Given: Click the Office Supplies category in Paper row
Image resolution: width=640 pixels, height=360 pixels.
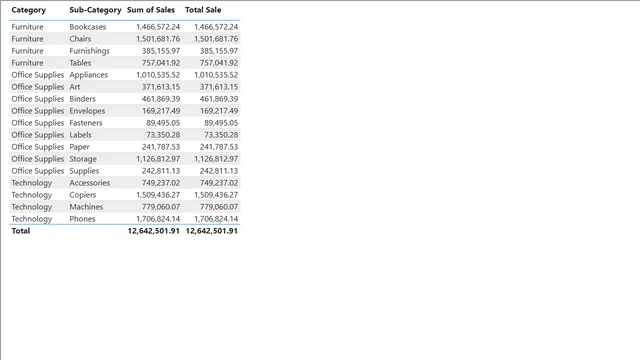Looking at the screenshot, I should [x=38, y=147].
